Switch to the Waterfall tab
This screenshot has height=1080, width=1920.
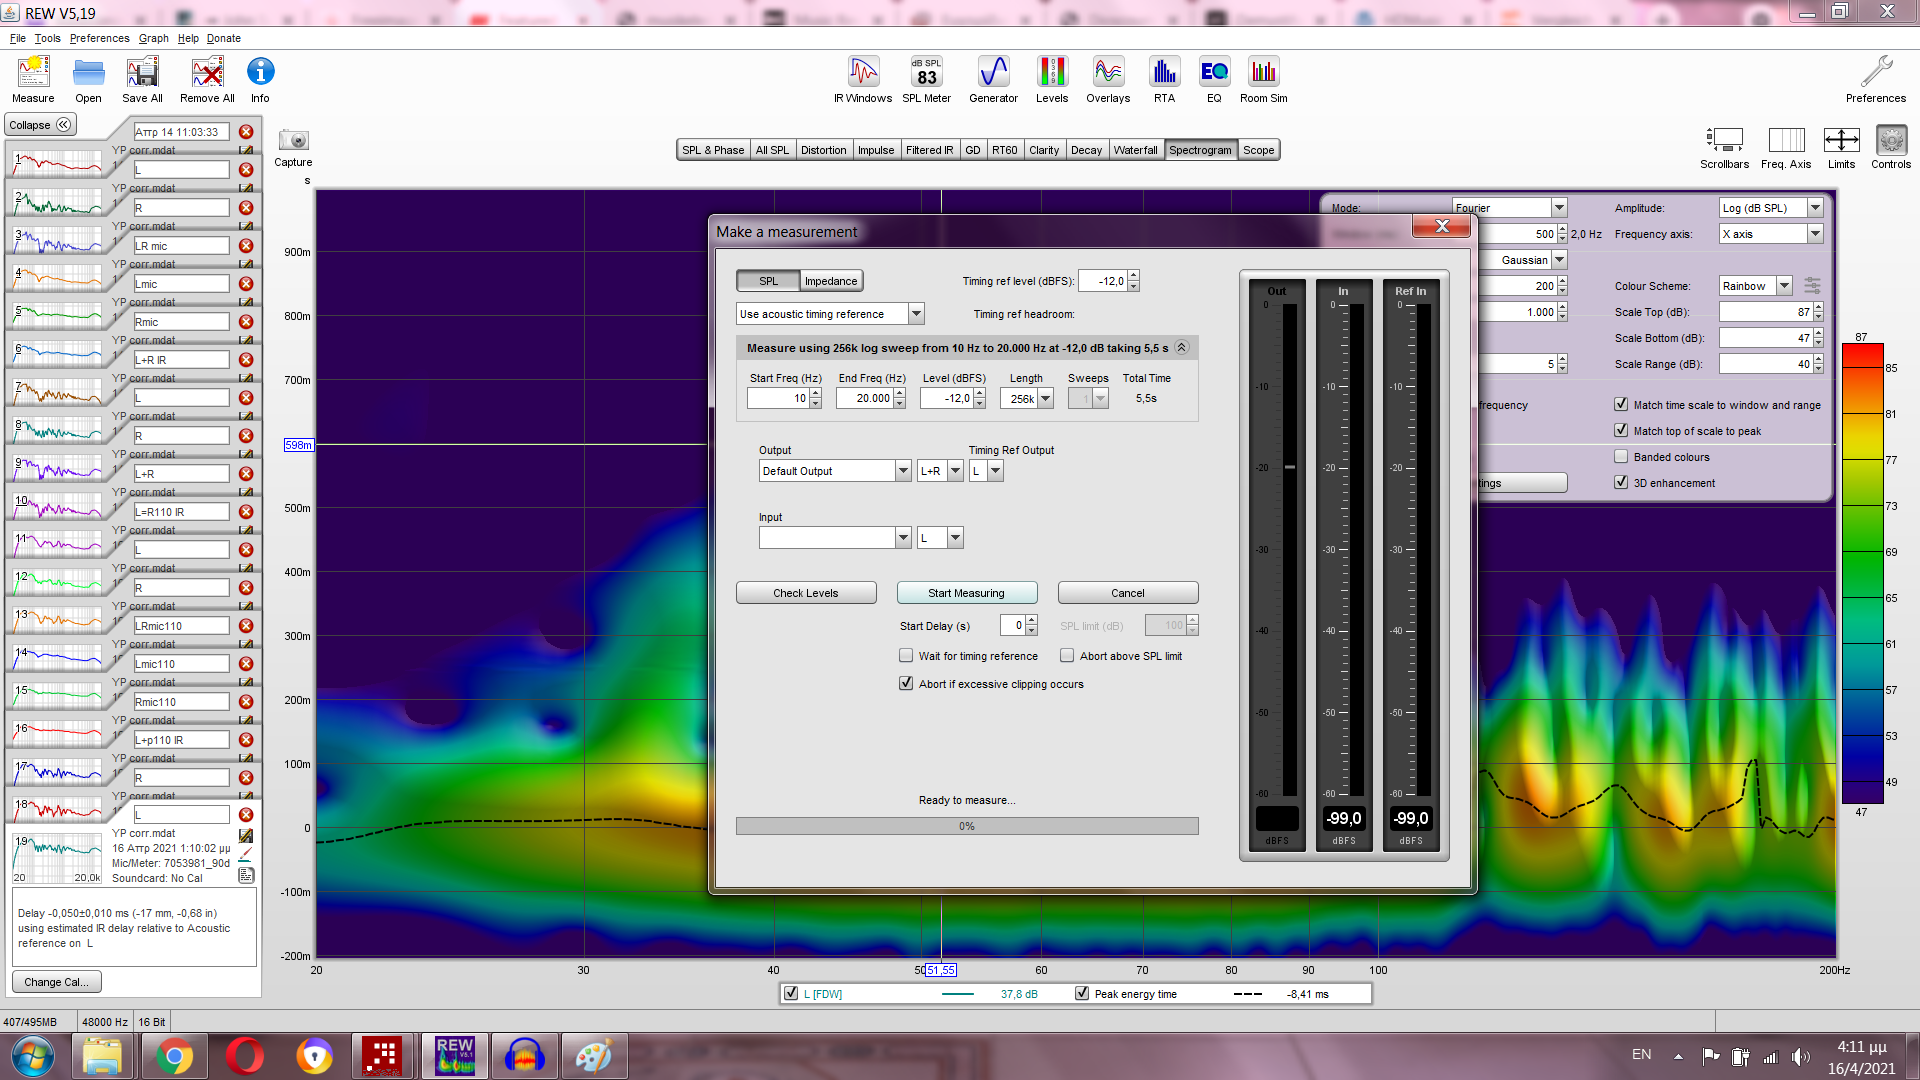pos(1135,150)
